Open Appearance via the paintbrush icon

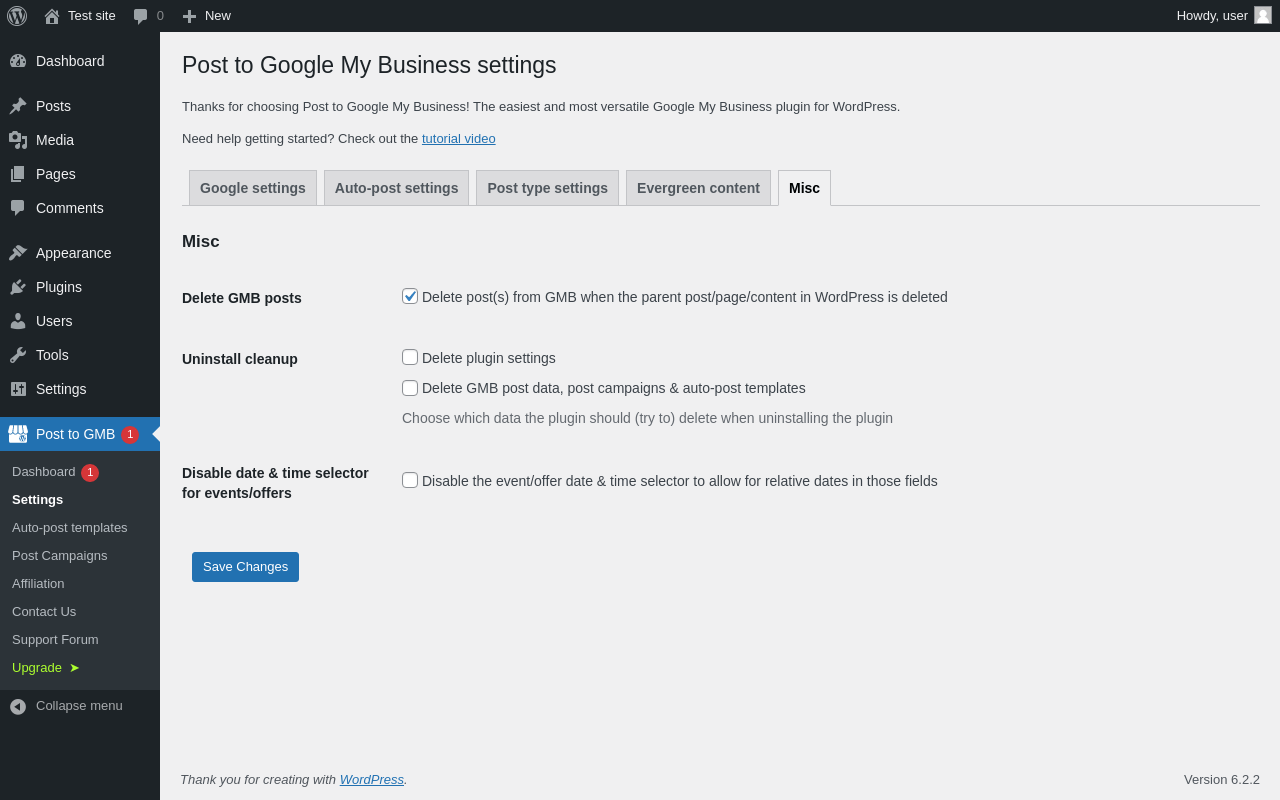(18, 253)
